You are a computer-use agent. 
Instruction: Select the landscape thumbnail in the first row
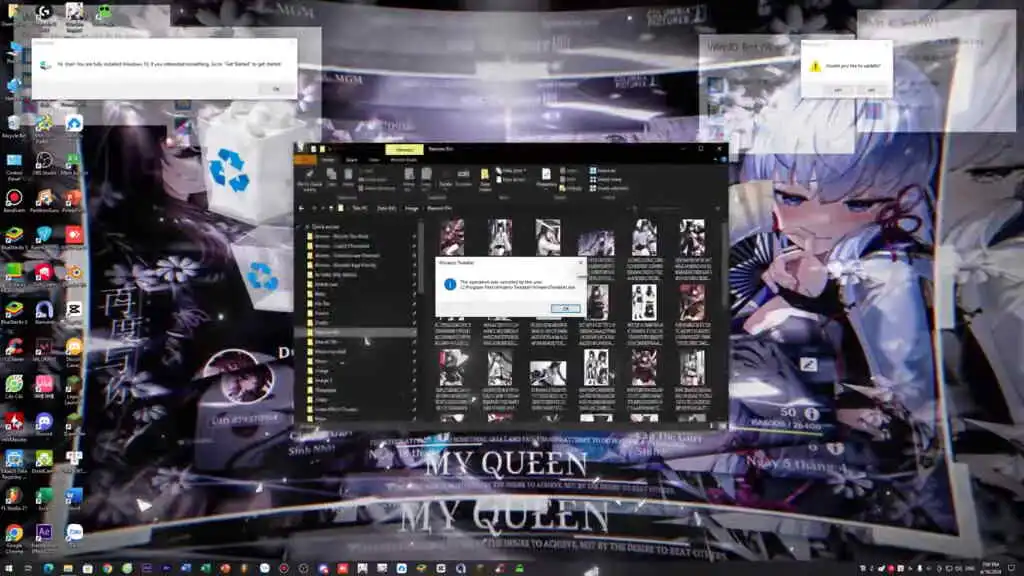point(596,244)
